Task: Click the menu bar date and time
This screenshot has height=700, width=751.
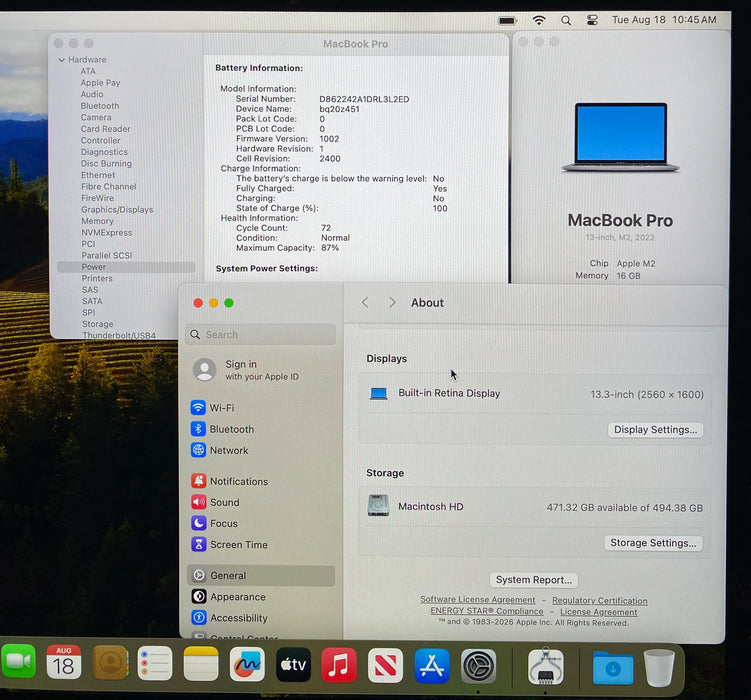Action: click(x=664, y=20)
